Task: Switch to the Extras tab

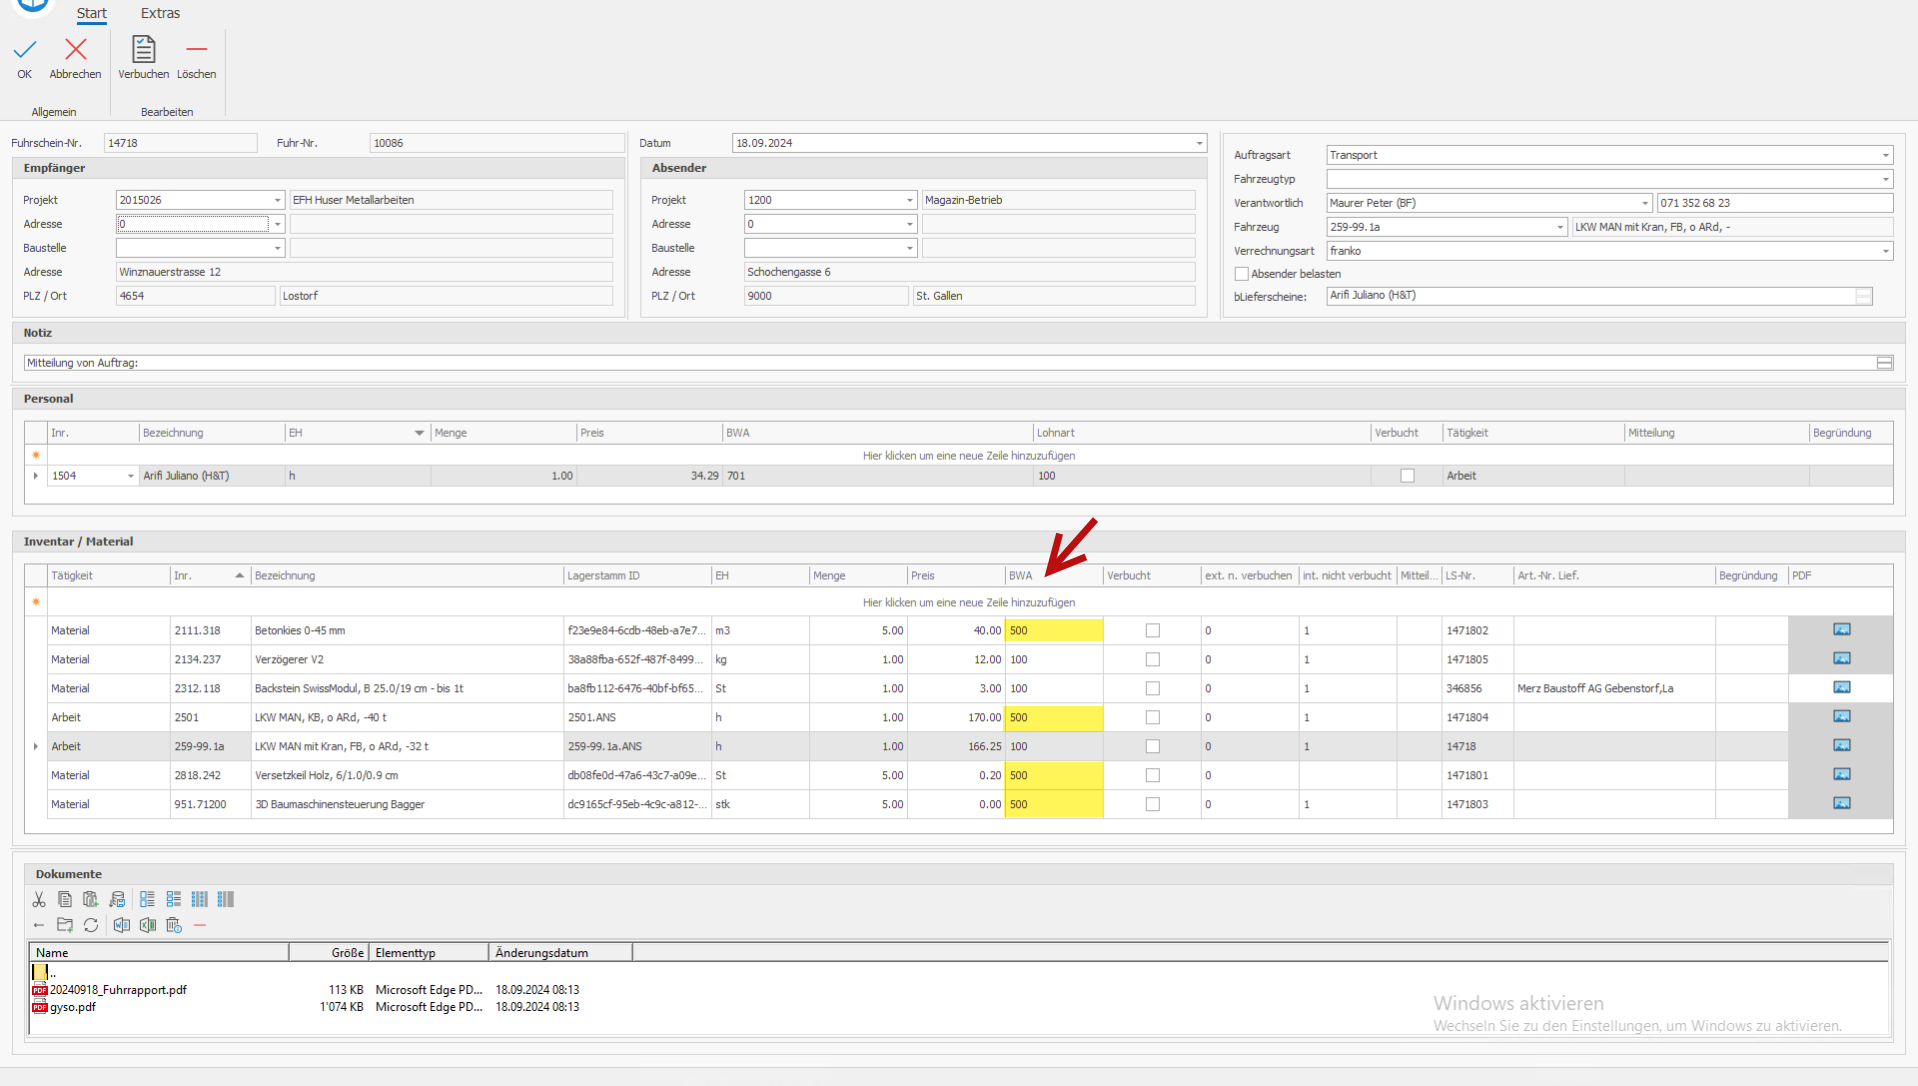Action: click(x=160, y=13)
